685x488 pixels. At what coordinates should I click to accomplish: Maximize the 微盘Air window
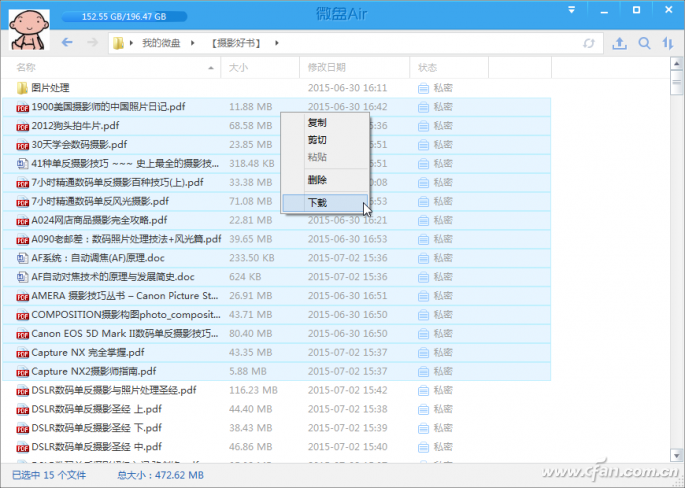pos(637,10)
